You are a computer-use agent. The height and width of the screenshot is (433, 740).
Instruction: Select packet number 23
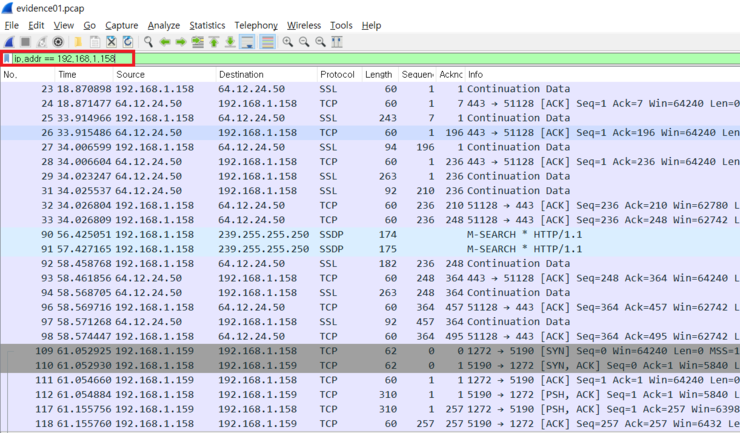[370, 89]
